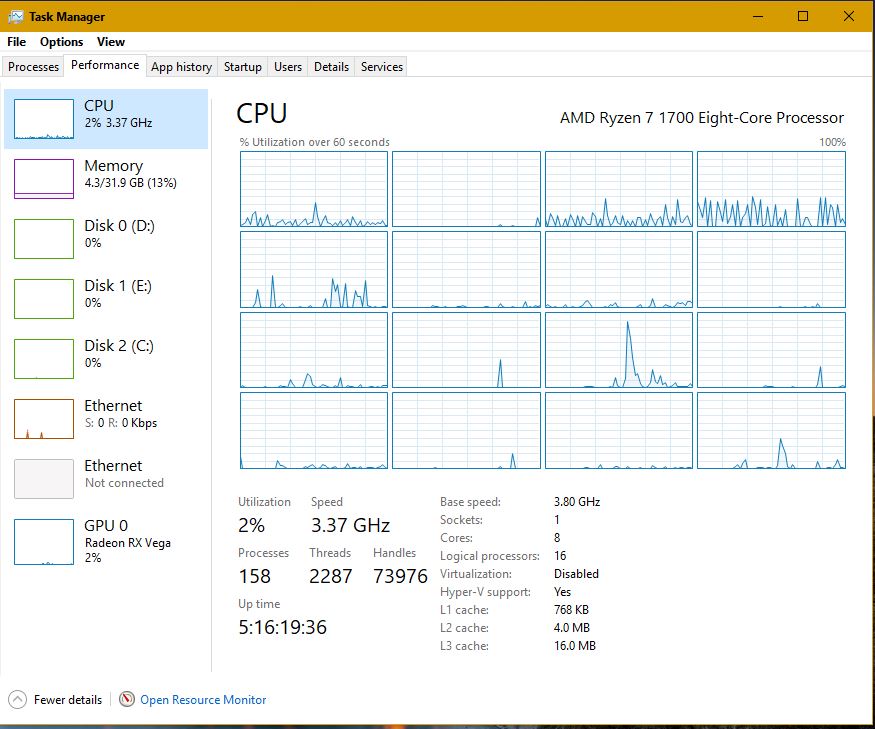This screenshot has height=729, width=875.
Task: Open the File menu
Action: [16, 42]
